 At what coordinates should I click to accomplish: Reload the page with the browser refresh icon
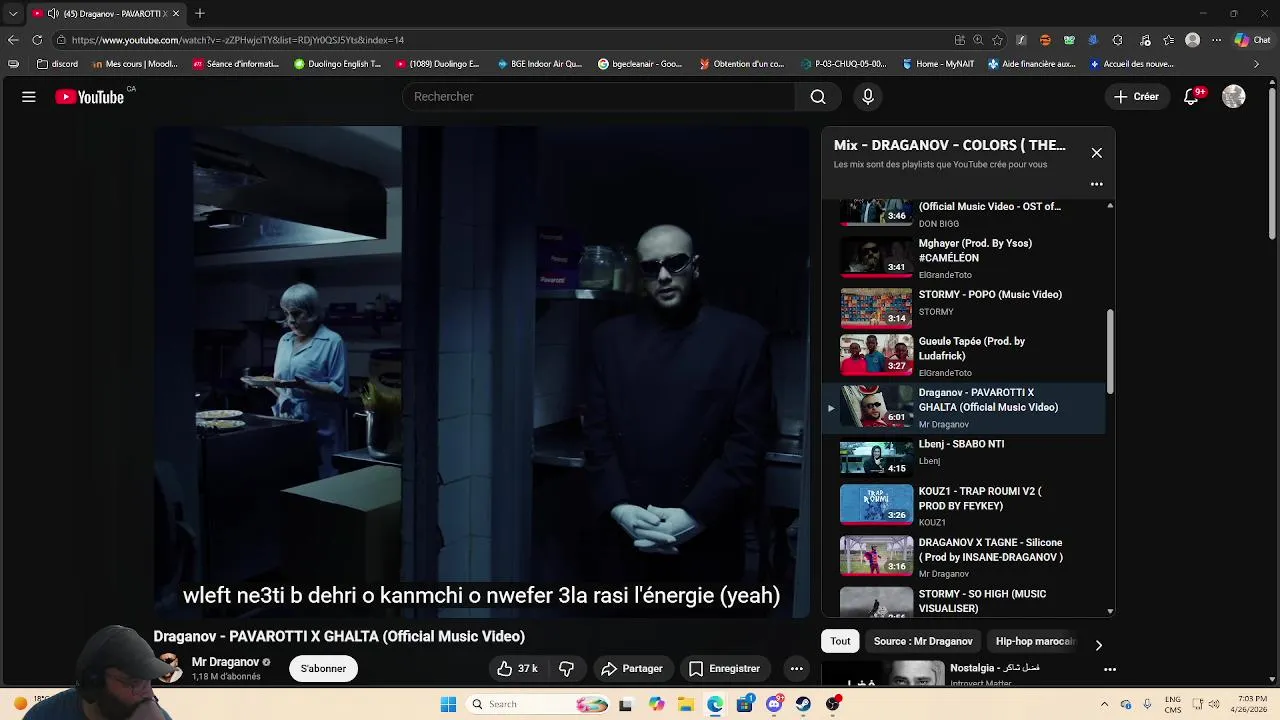pos(37,40)
